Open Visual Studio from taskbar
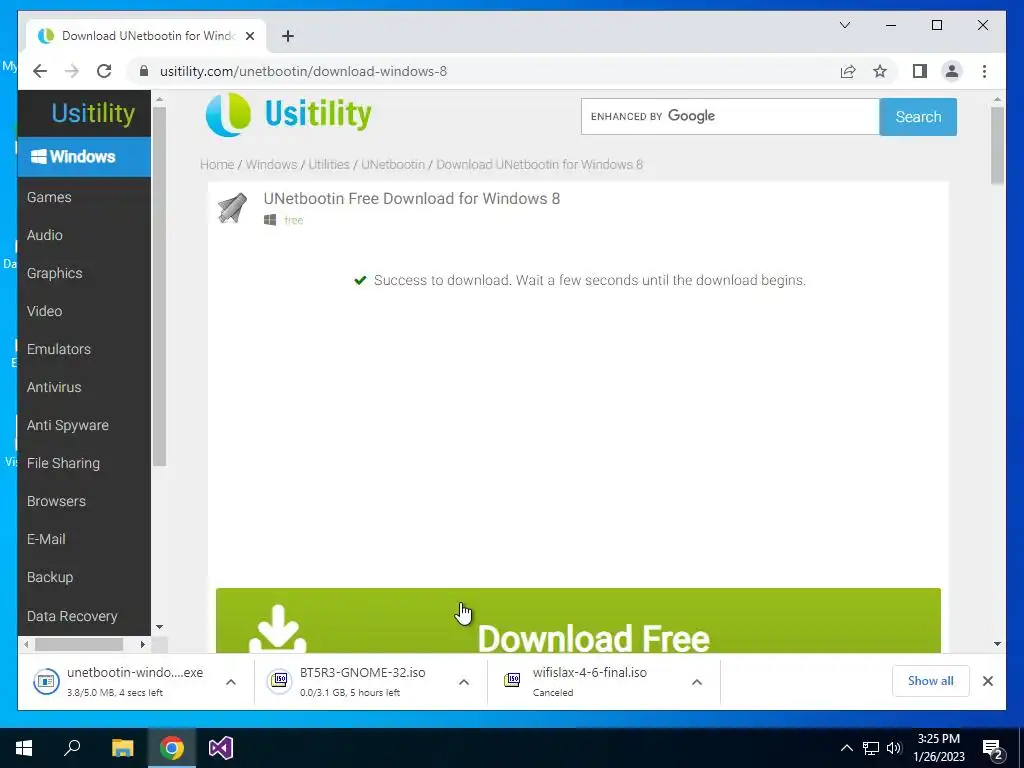Screen dimensions: 1024x768 click(x=221, y=748)
